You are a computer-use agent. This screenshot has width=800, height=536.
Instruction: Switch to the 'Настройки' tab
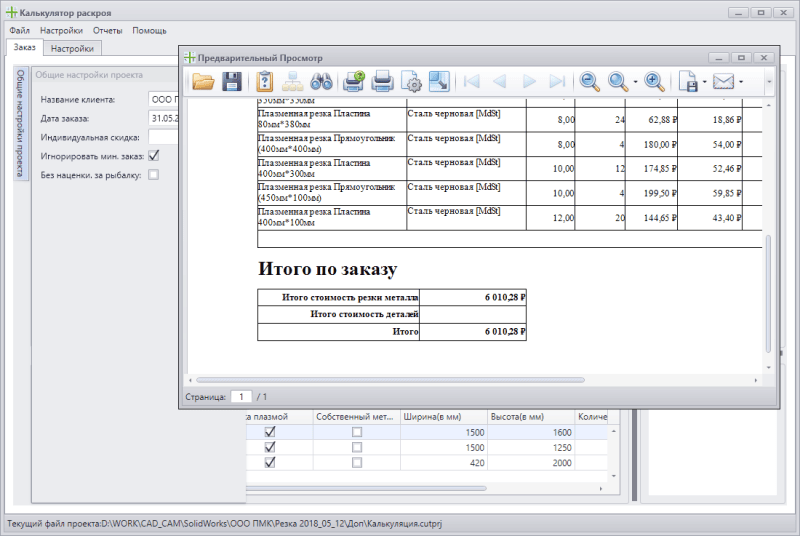point(73,48)
